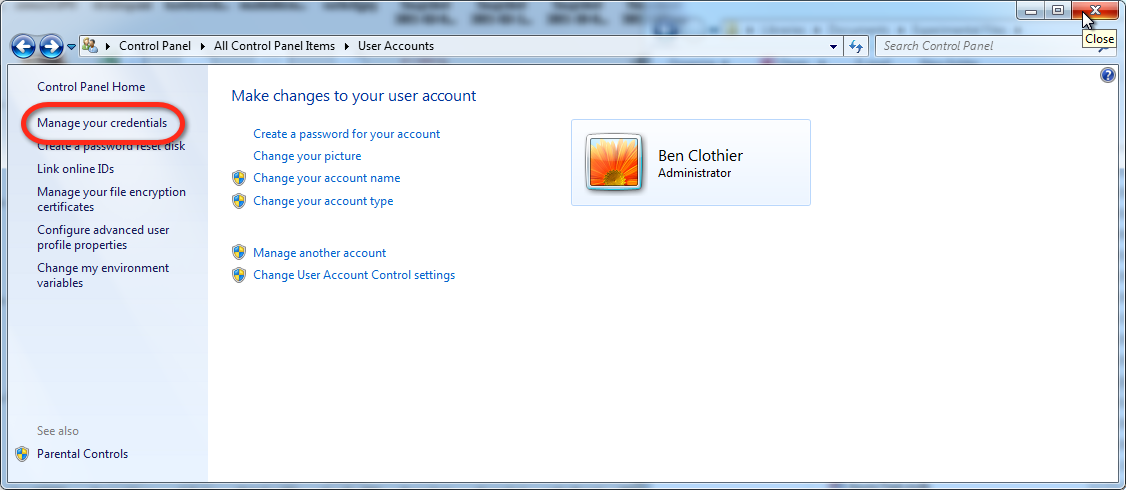Open Change my environment variables
The height and width of the screenshot is (490, 1126).
(x=103, y=275)
